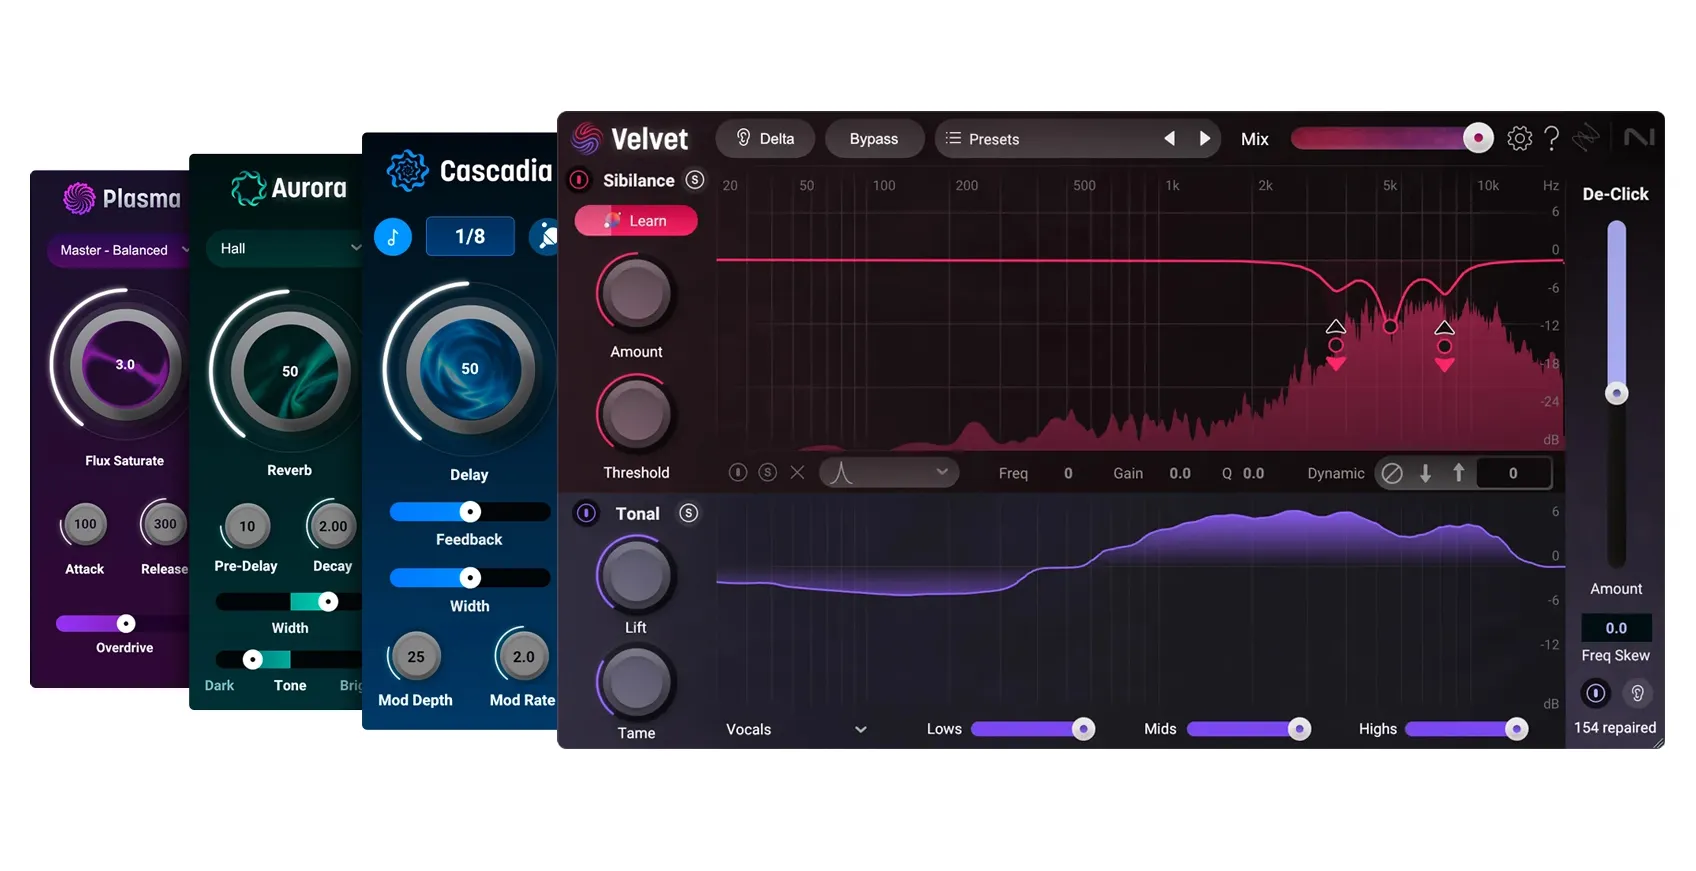This screenshot has width=1696, height=871.
Task: Click the Plasma logo icon
Action: click(79, 199)
